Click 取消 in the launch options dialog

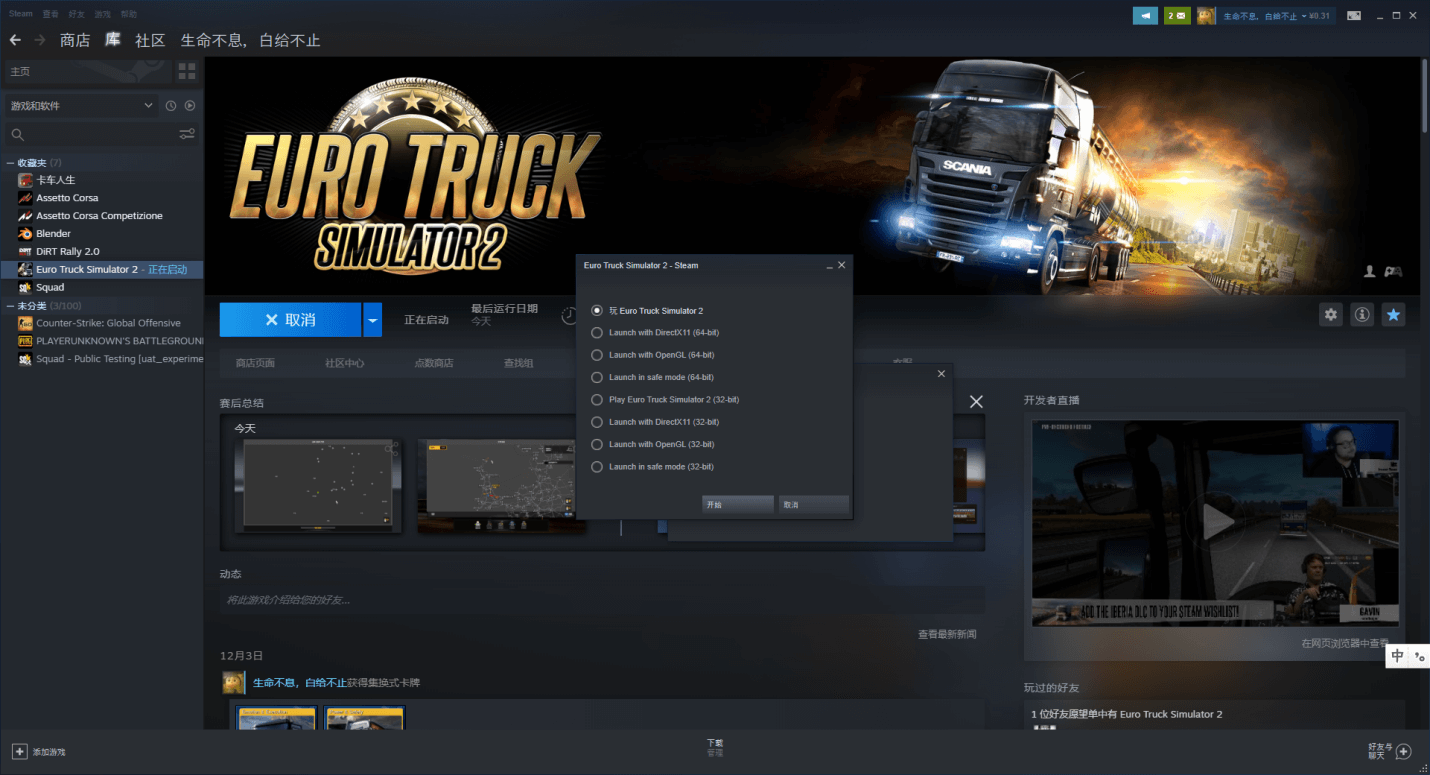[814, 505]
